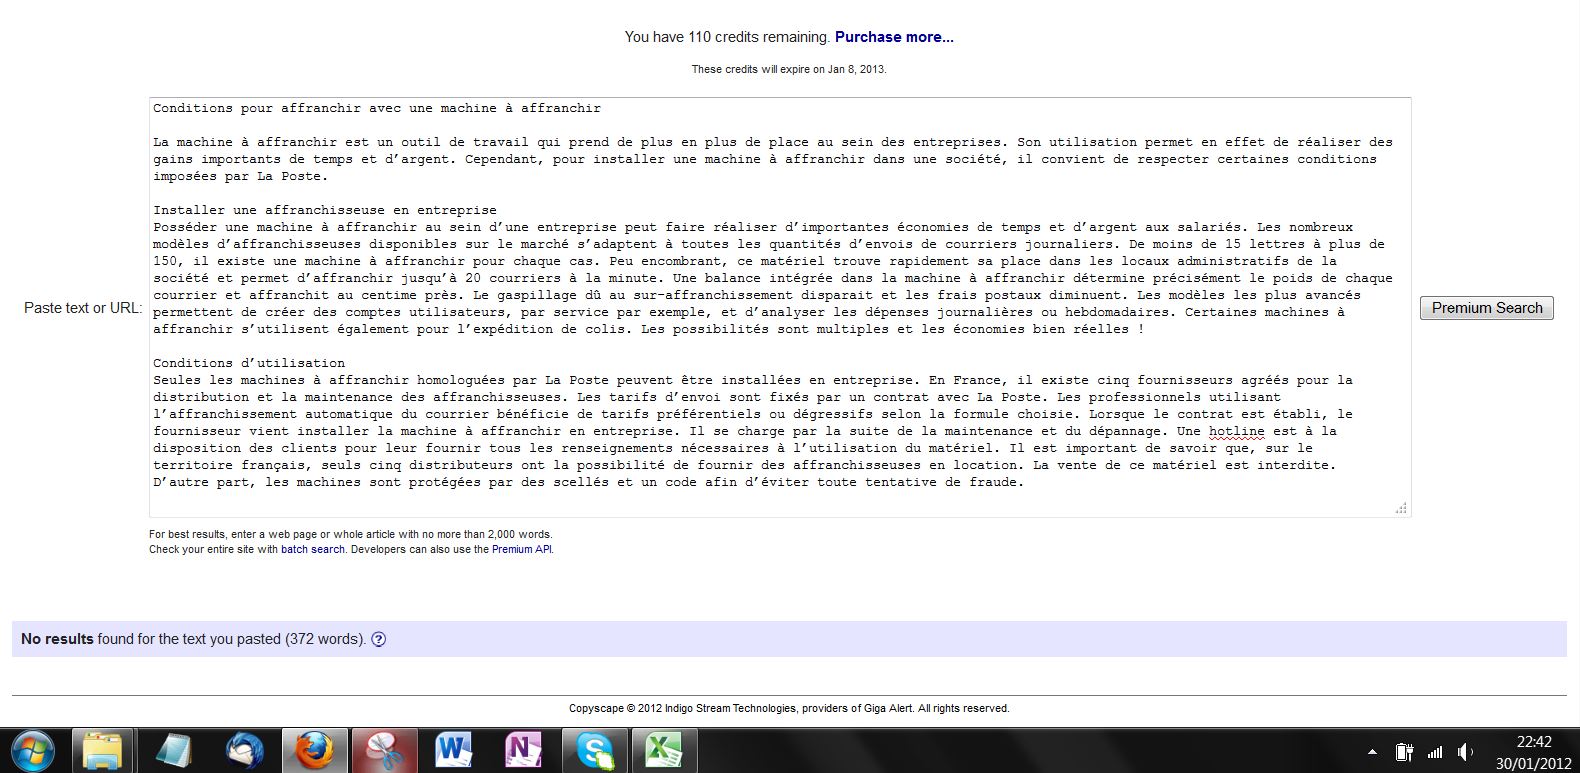
Task: Click the help icon beside No results message
Action: 379,640
